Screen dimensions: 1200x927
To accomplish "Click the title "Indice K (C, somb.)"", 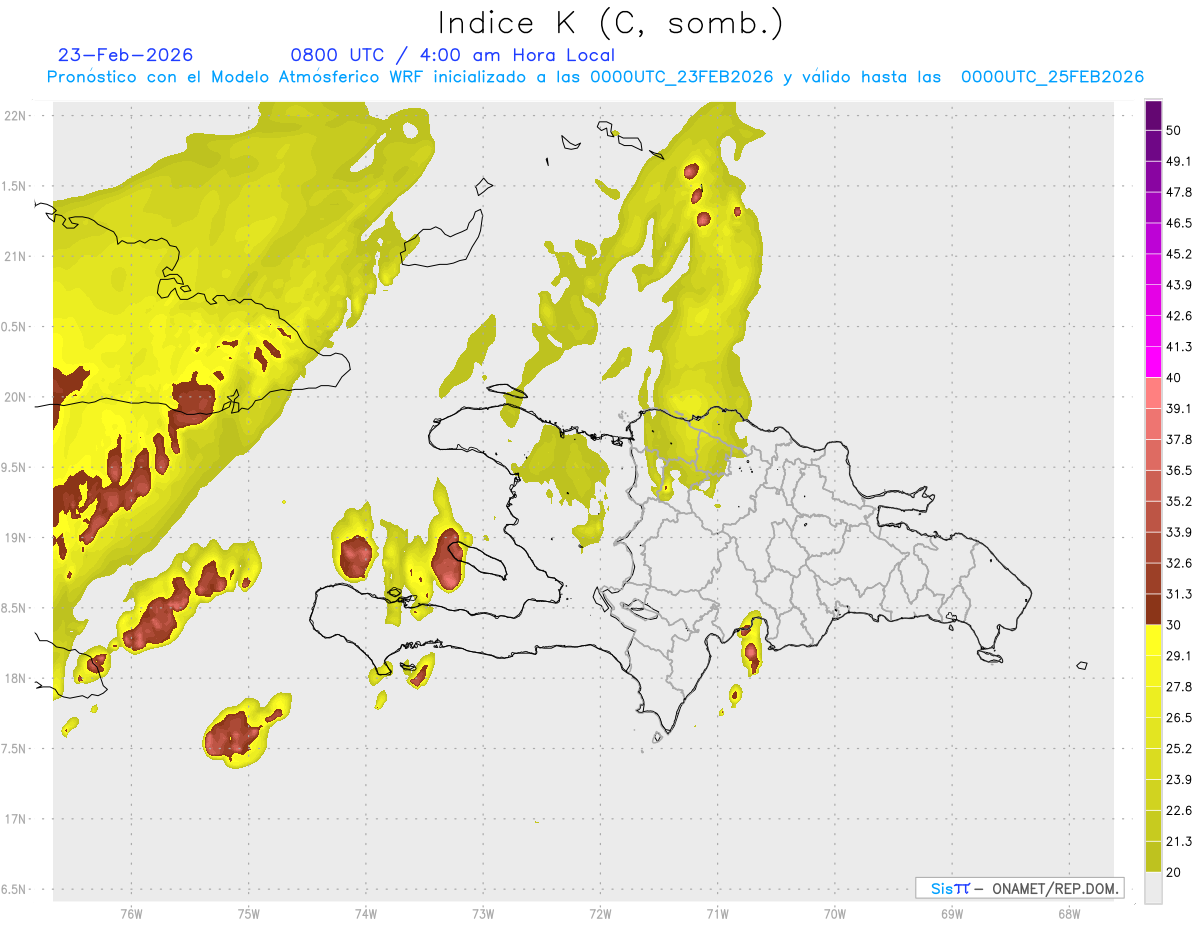I will [610, 24].
